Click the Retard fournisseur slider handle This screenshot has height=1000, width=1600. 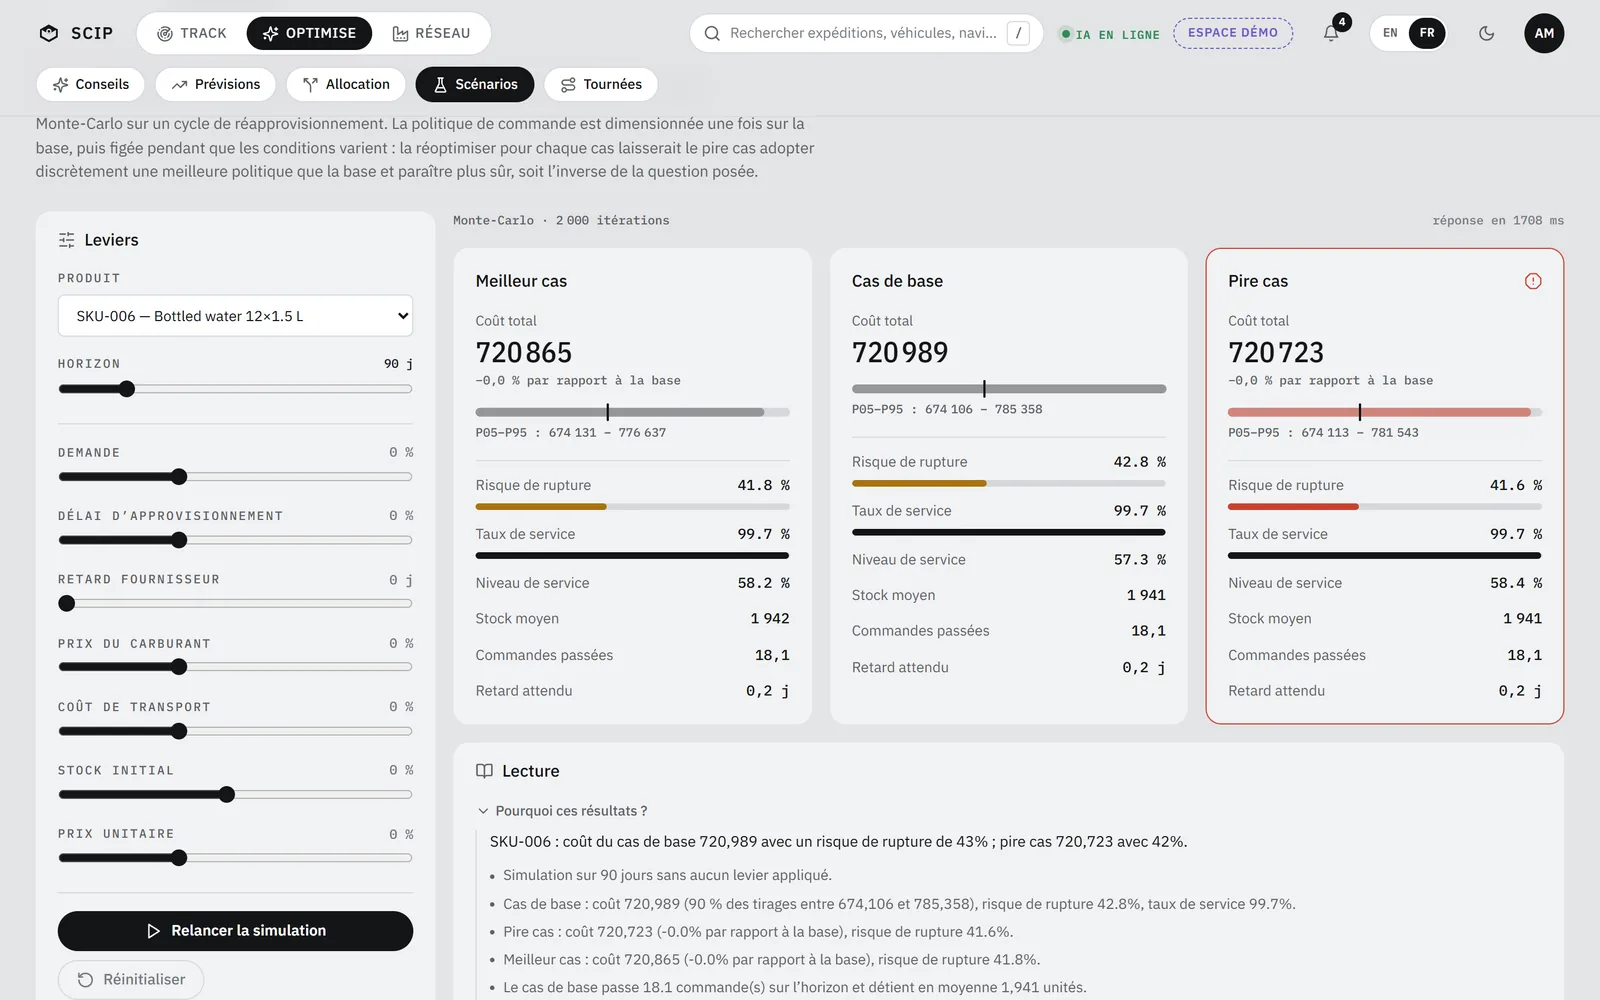pyautogui.click(x=67, y=604)
